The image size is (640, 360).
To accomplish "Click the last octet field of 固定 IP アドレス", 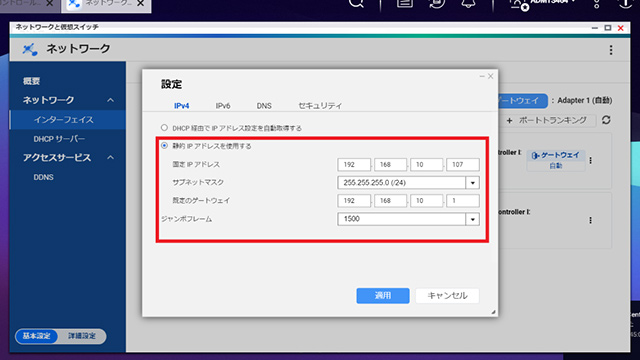I will [x=462, y=164].
